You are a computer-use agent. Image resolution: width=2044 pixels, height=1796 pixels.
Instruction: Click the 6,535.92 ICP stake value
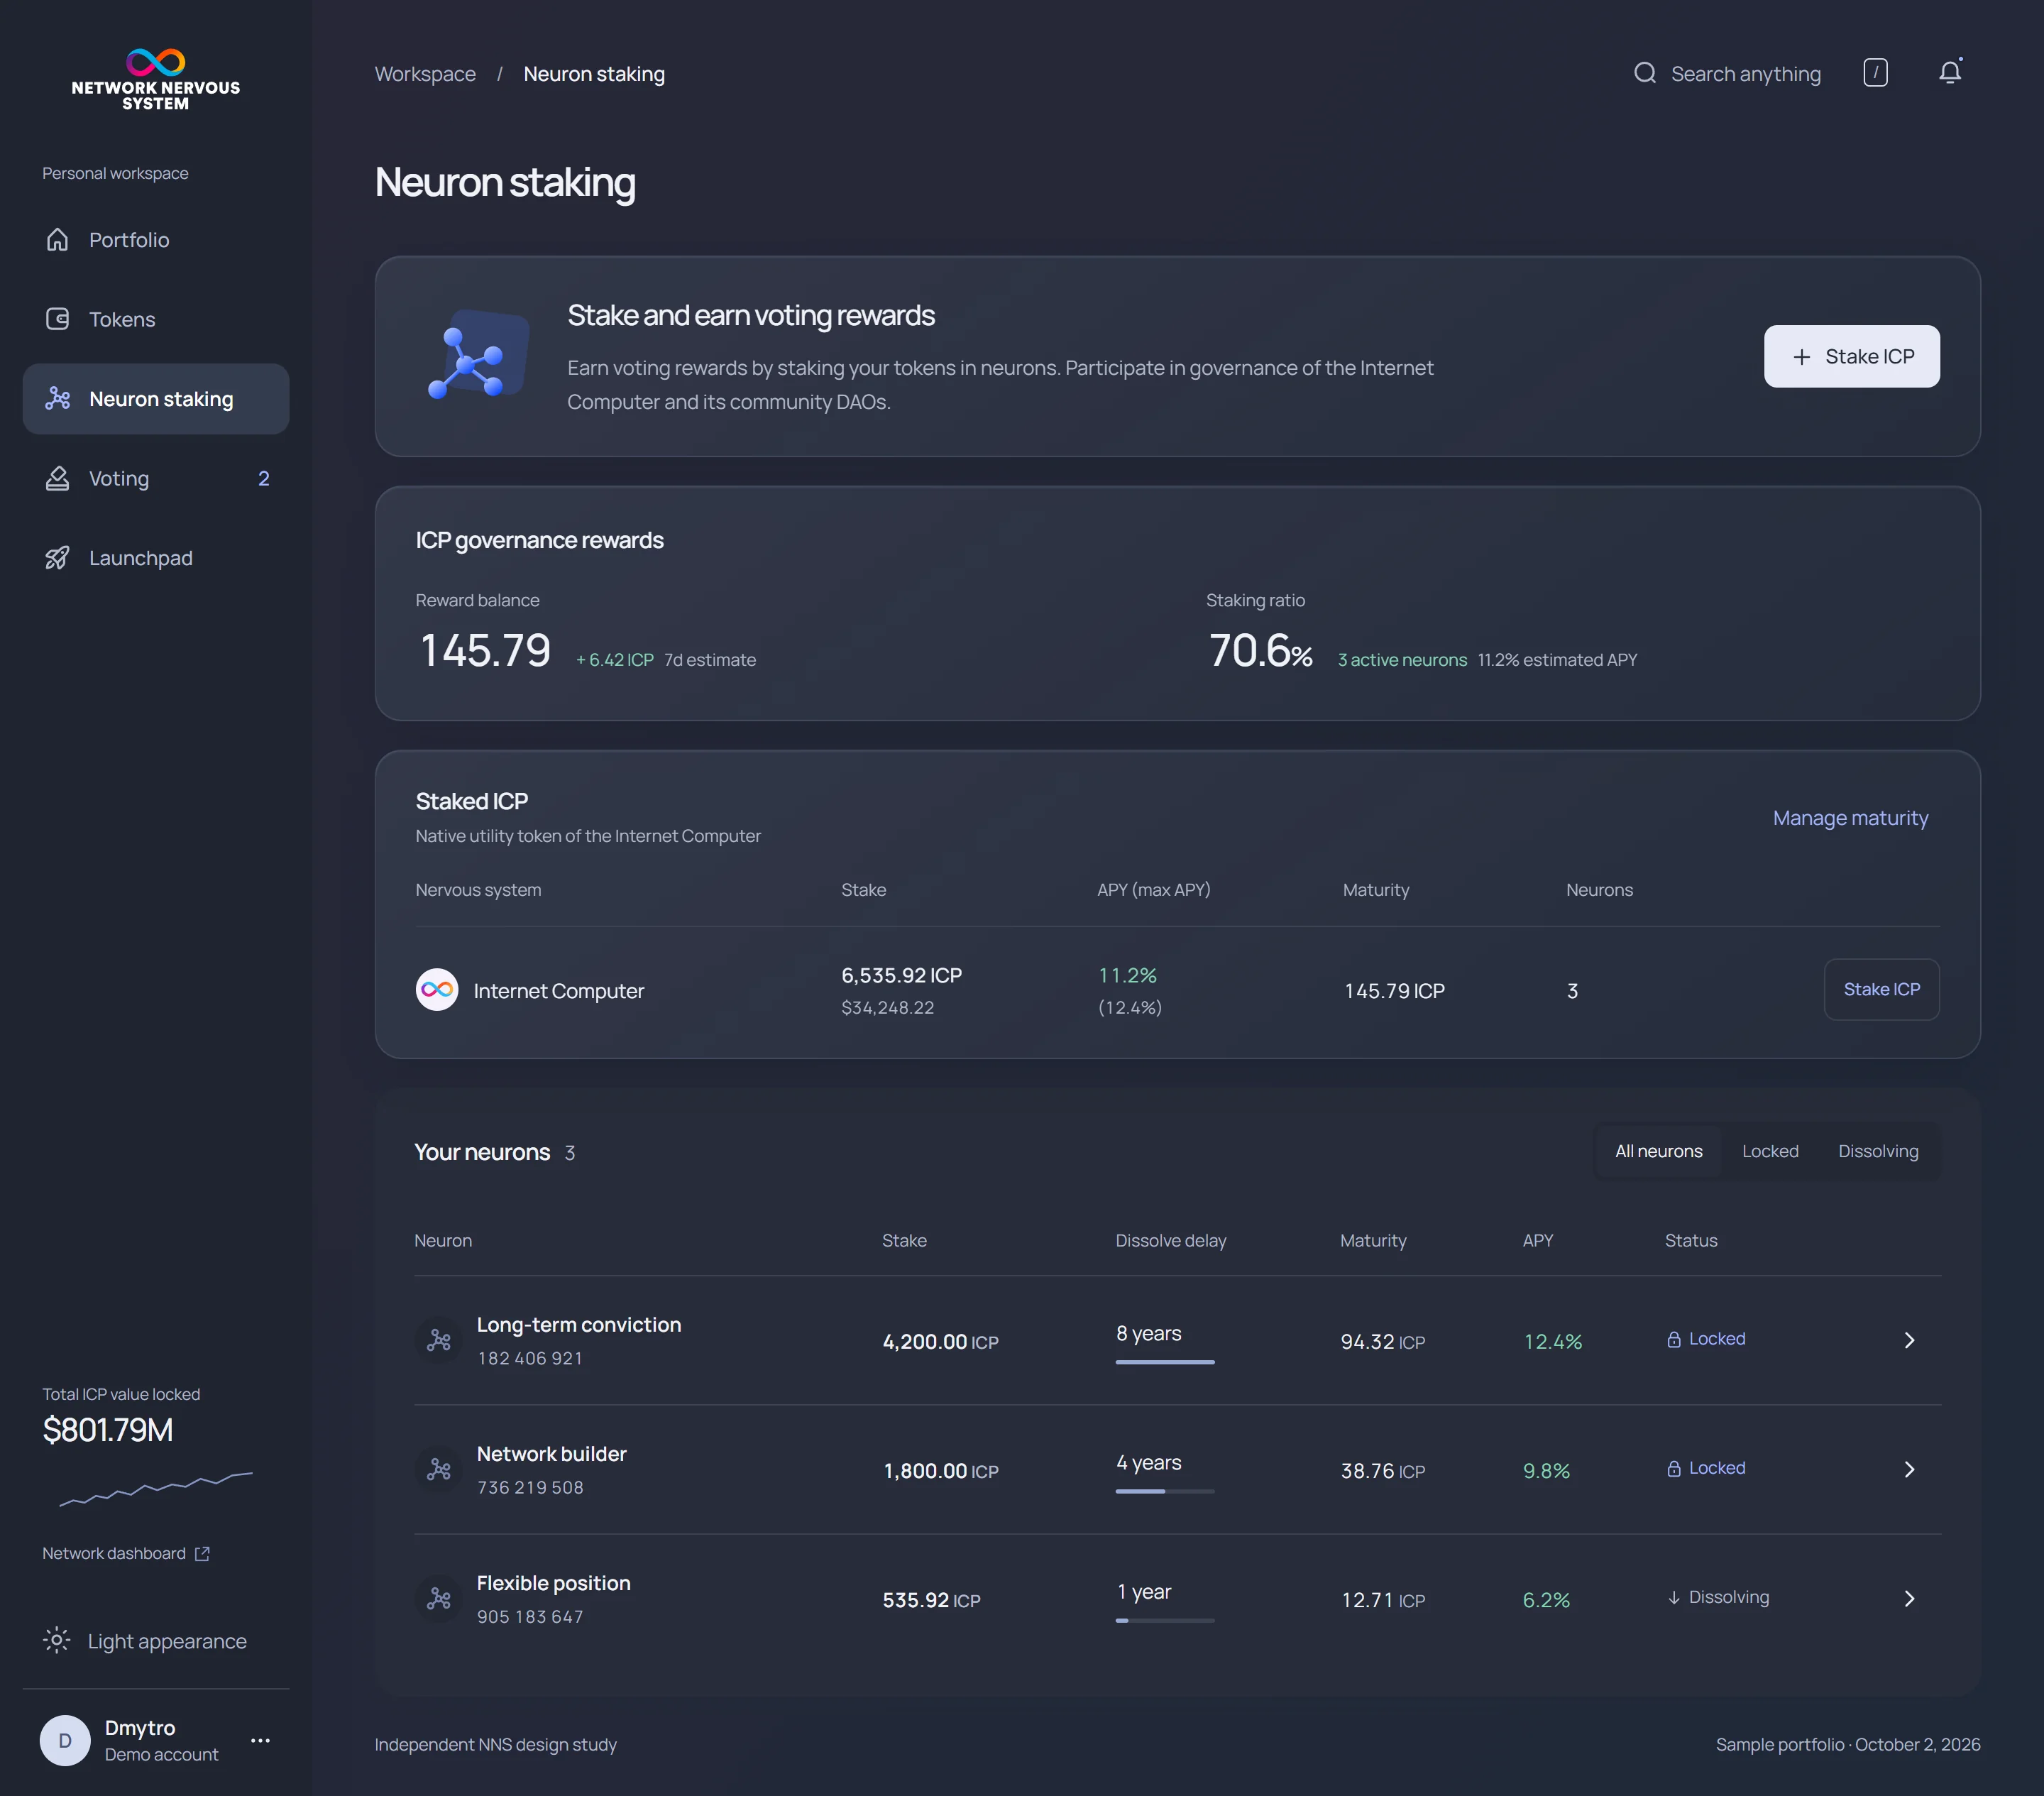901,975
